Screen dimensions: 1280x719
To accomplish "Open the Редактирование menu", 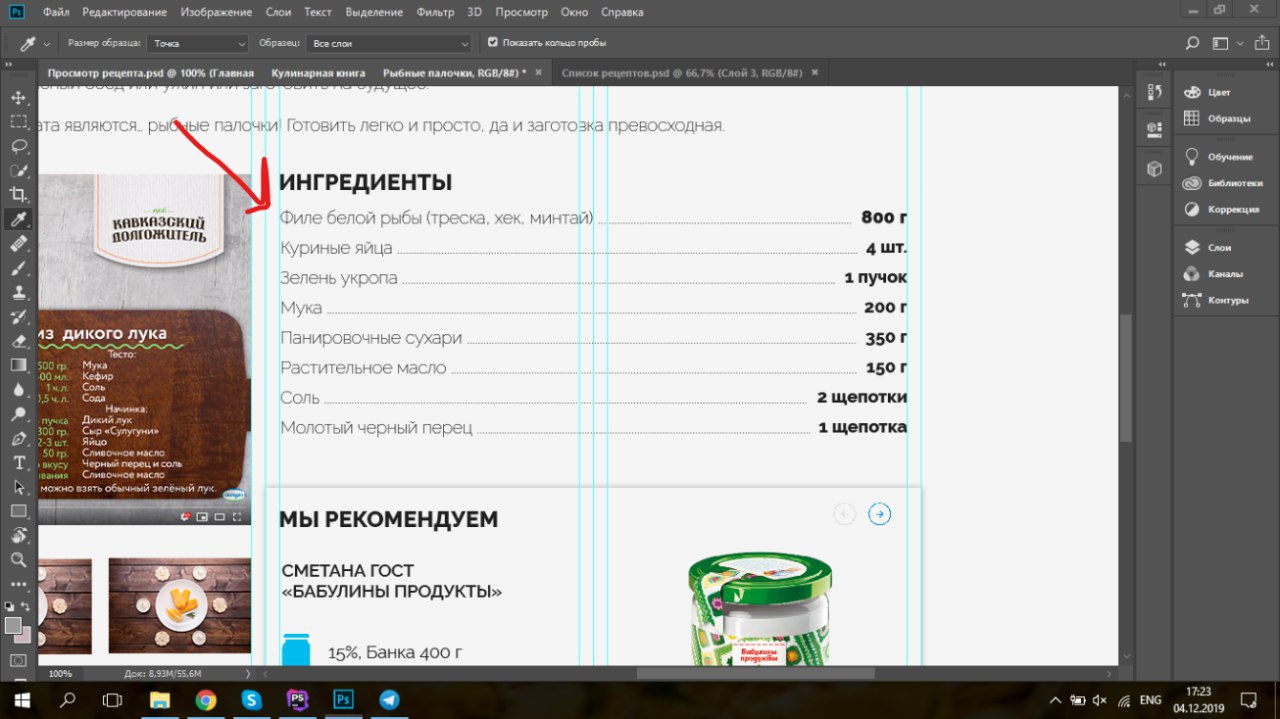I will (126, 12).
